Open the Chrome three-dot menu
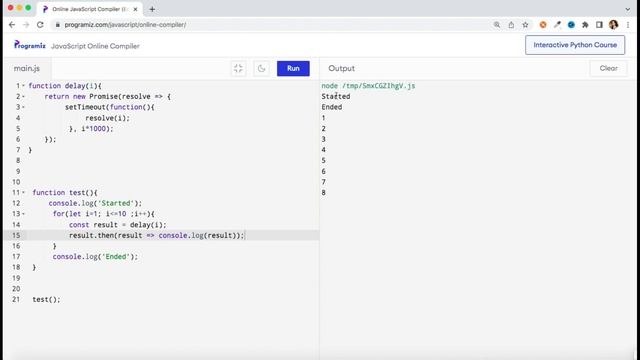The image size is (640, 360). 628,25
